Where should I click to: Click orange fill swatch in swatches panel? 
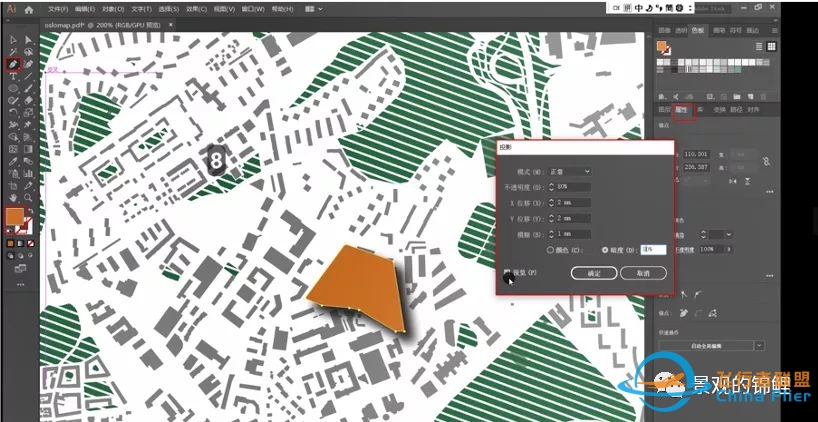[661, 45]
